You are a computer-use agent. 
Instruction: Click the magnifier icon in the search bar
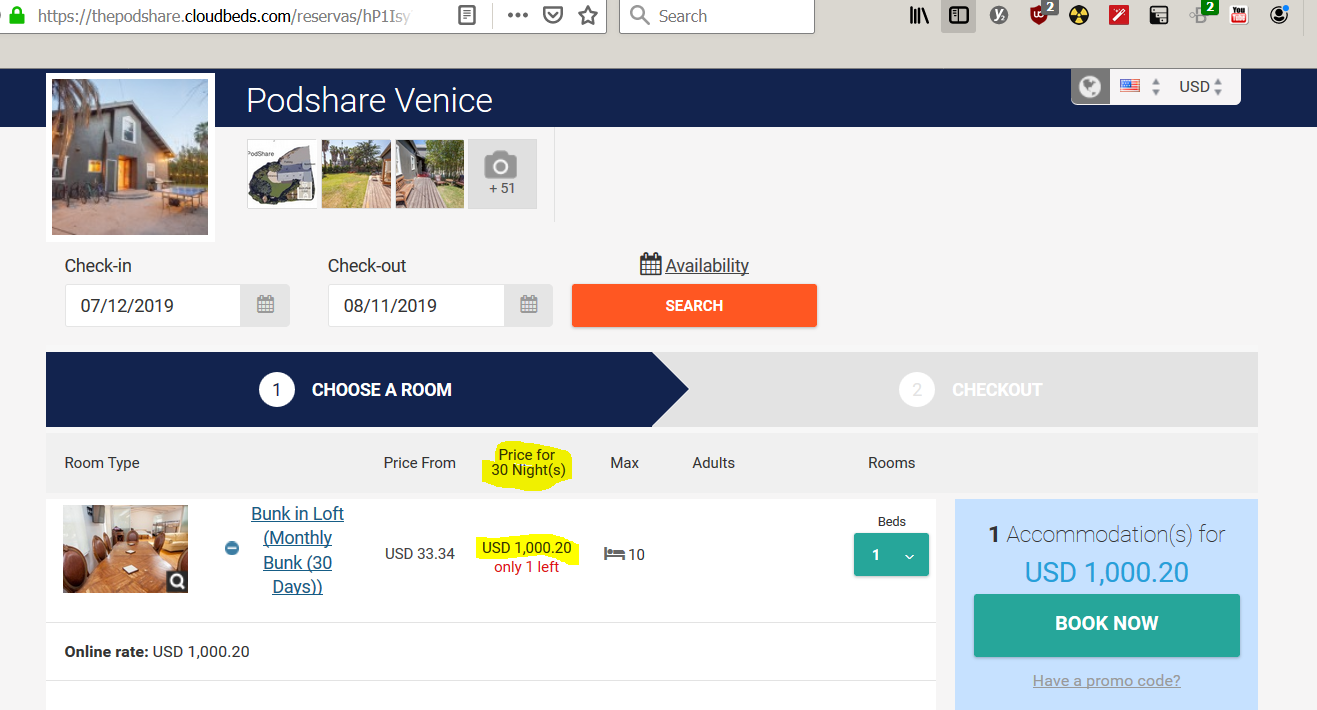(639, 16)
